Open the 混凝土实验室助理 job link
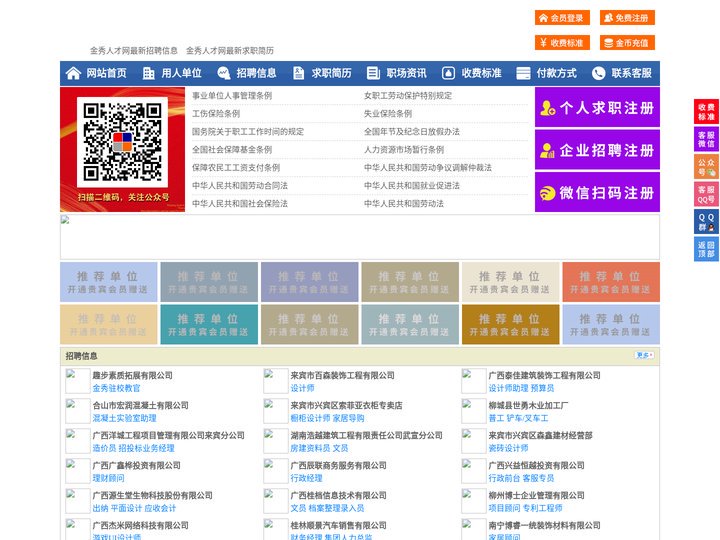This screenshot has height=540, width=720. pos(124,418)
